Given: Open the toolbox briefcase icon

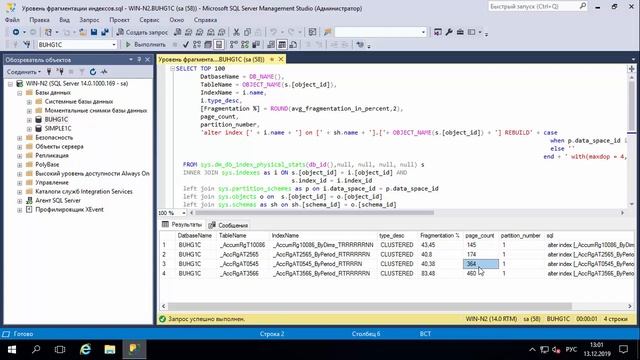Looking at the screenshot, I should [460, 32].
